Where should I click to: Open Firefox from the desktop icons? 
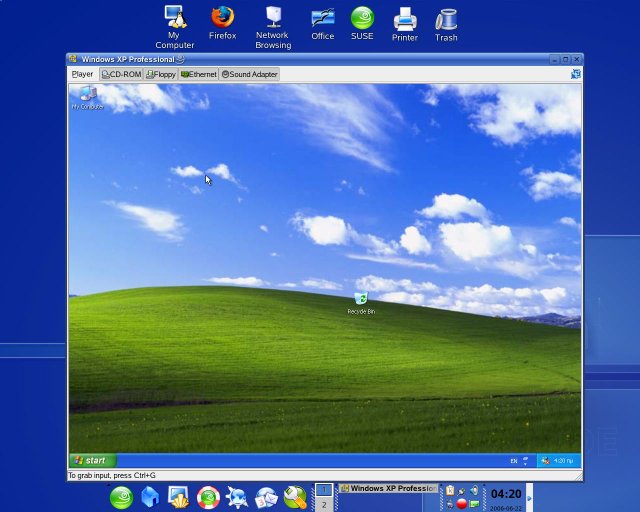click(222, 22)
